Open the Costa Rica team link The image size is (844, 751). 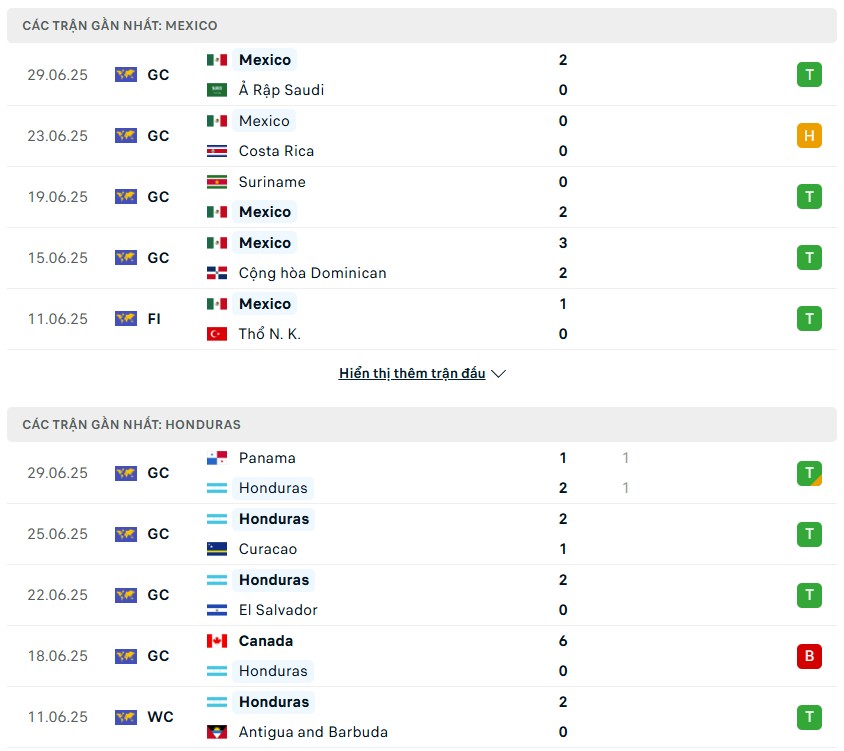tap(276, 151)
